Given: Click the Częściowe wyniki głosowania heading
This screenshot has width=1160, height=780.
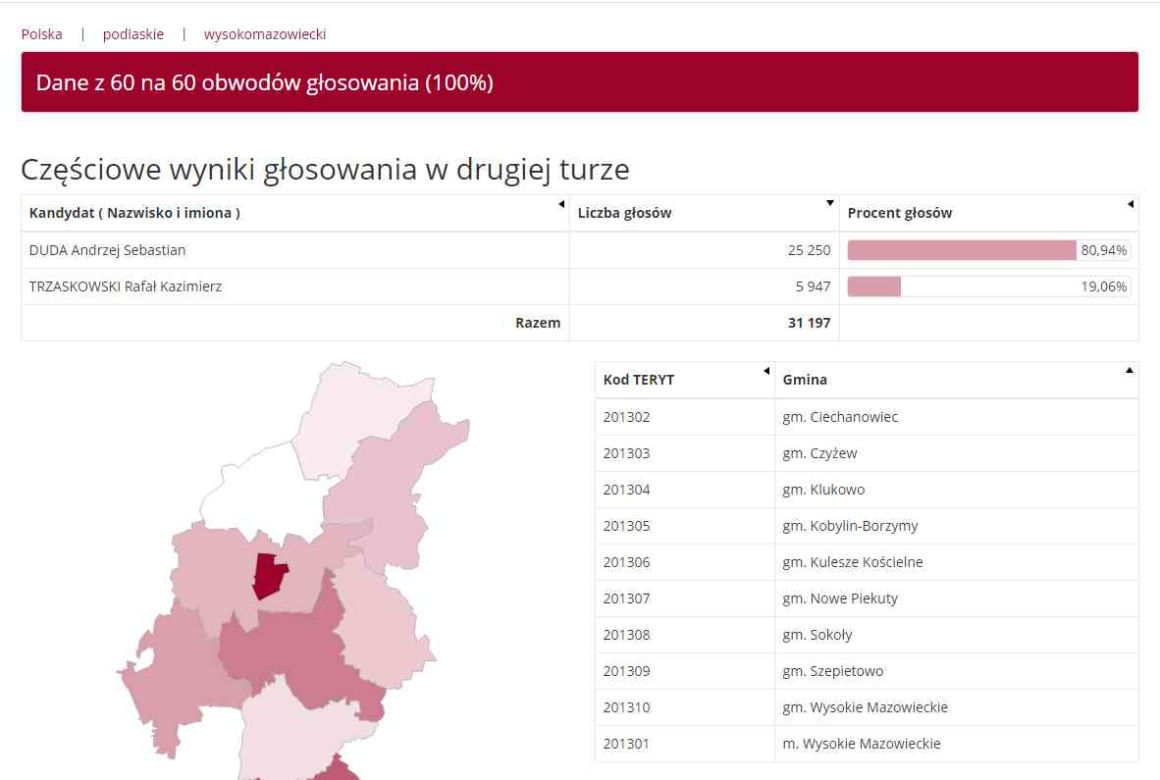Looking at the screenshot, I should 325,169.
